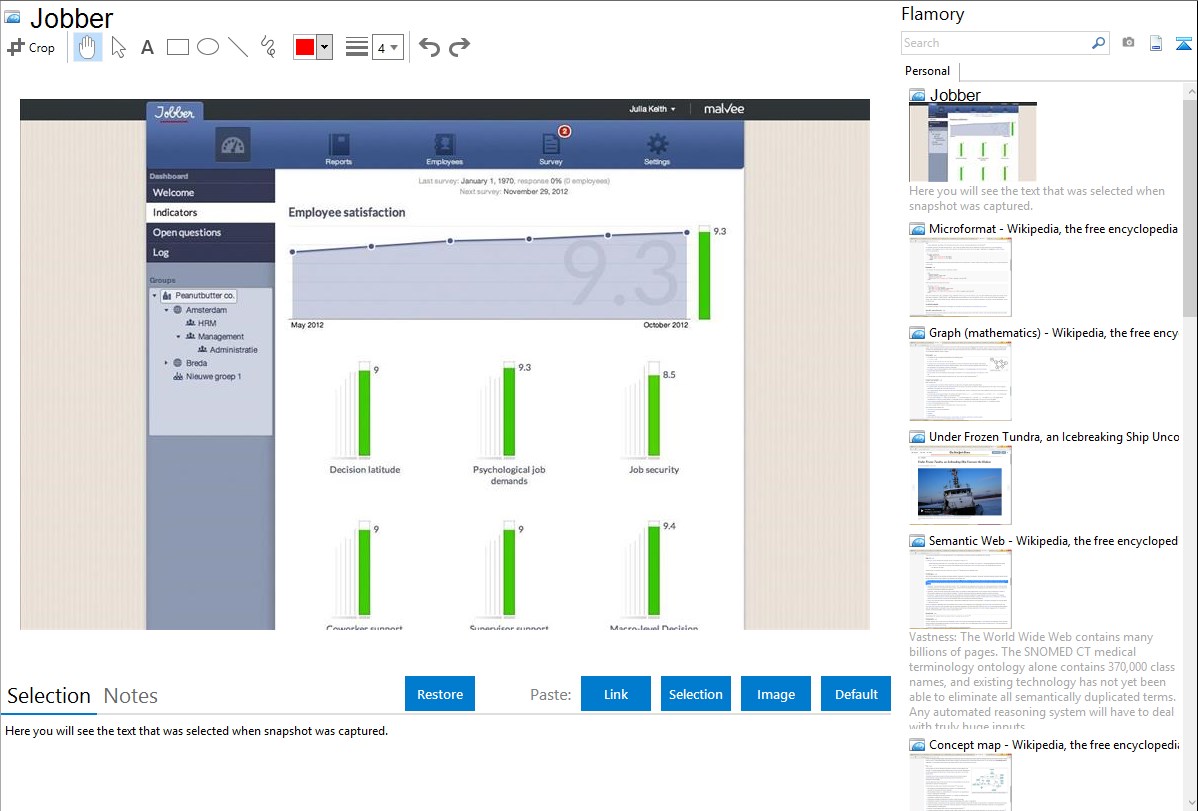Open the Under Frozen Tundra snapshot thumbnail
Screen dimensions: 1198x811
(x=960, y=485)
